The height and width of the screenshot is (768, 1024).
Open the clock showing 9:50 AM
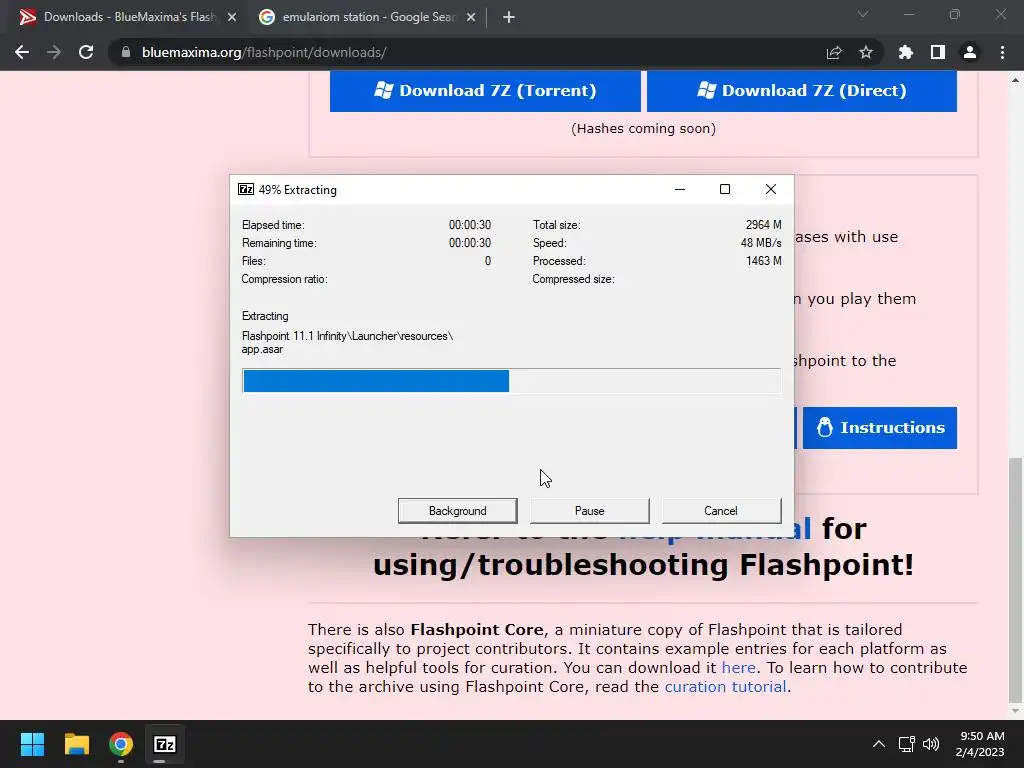click(x=980, y=744)
